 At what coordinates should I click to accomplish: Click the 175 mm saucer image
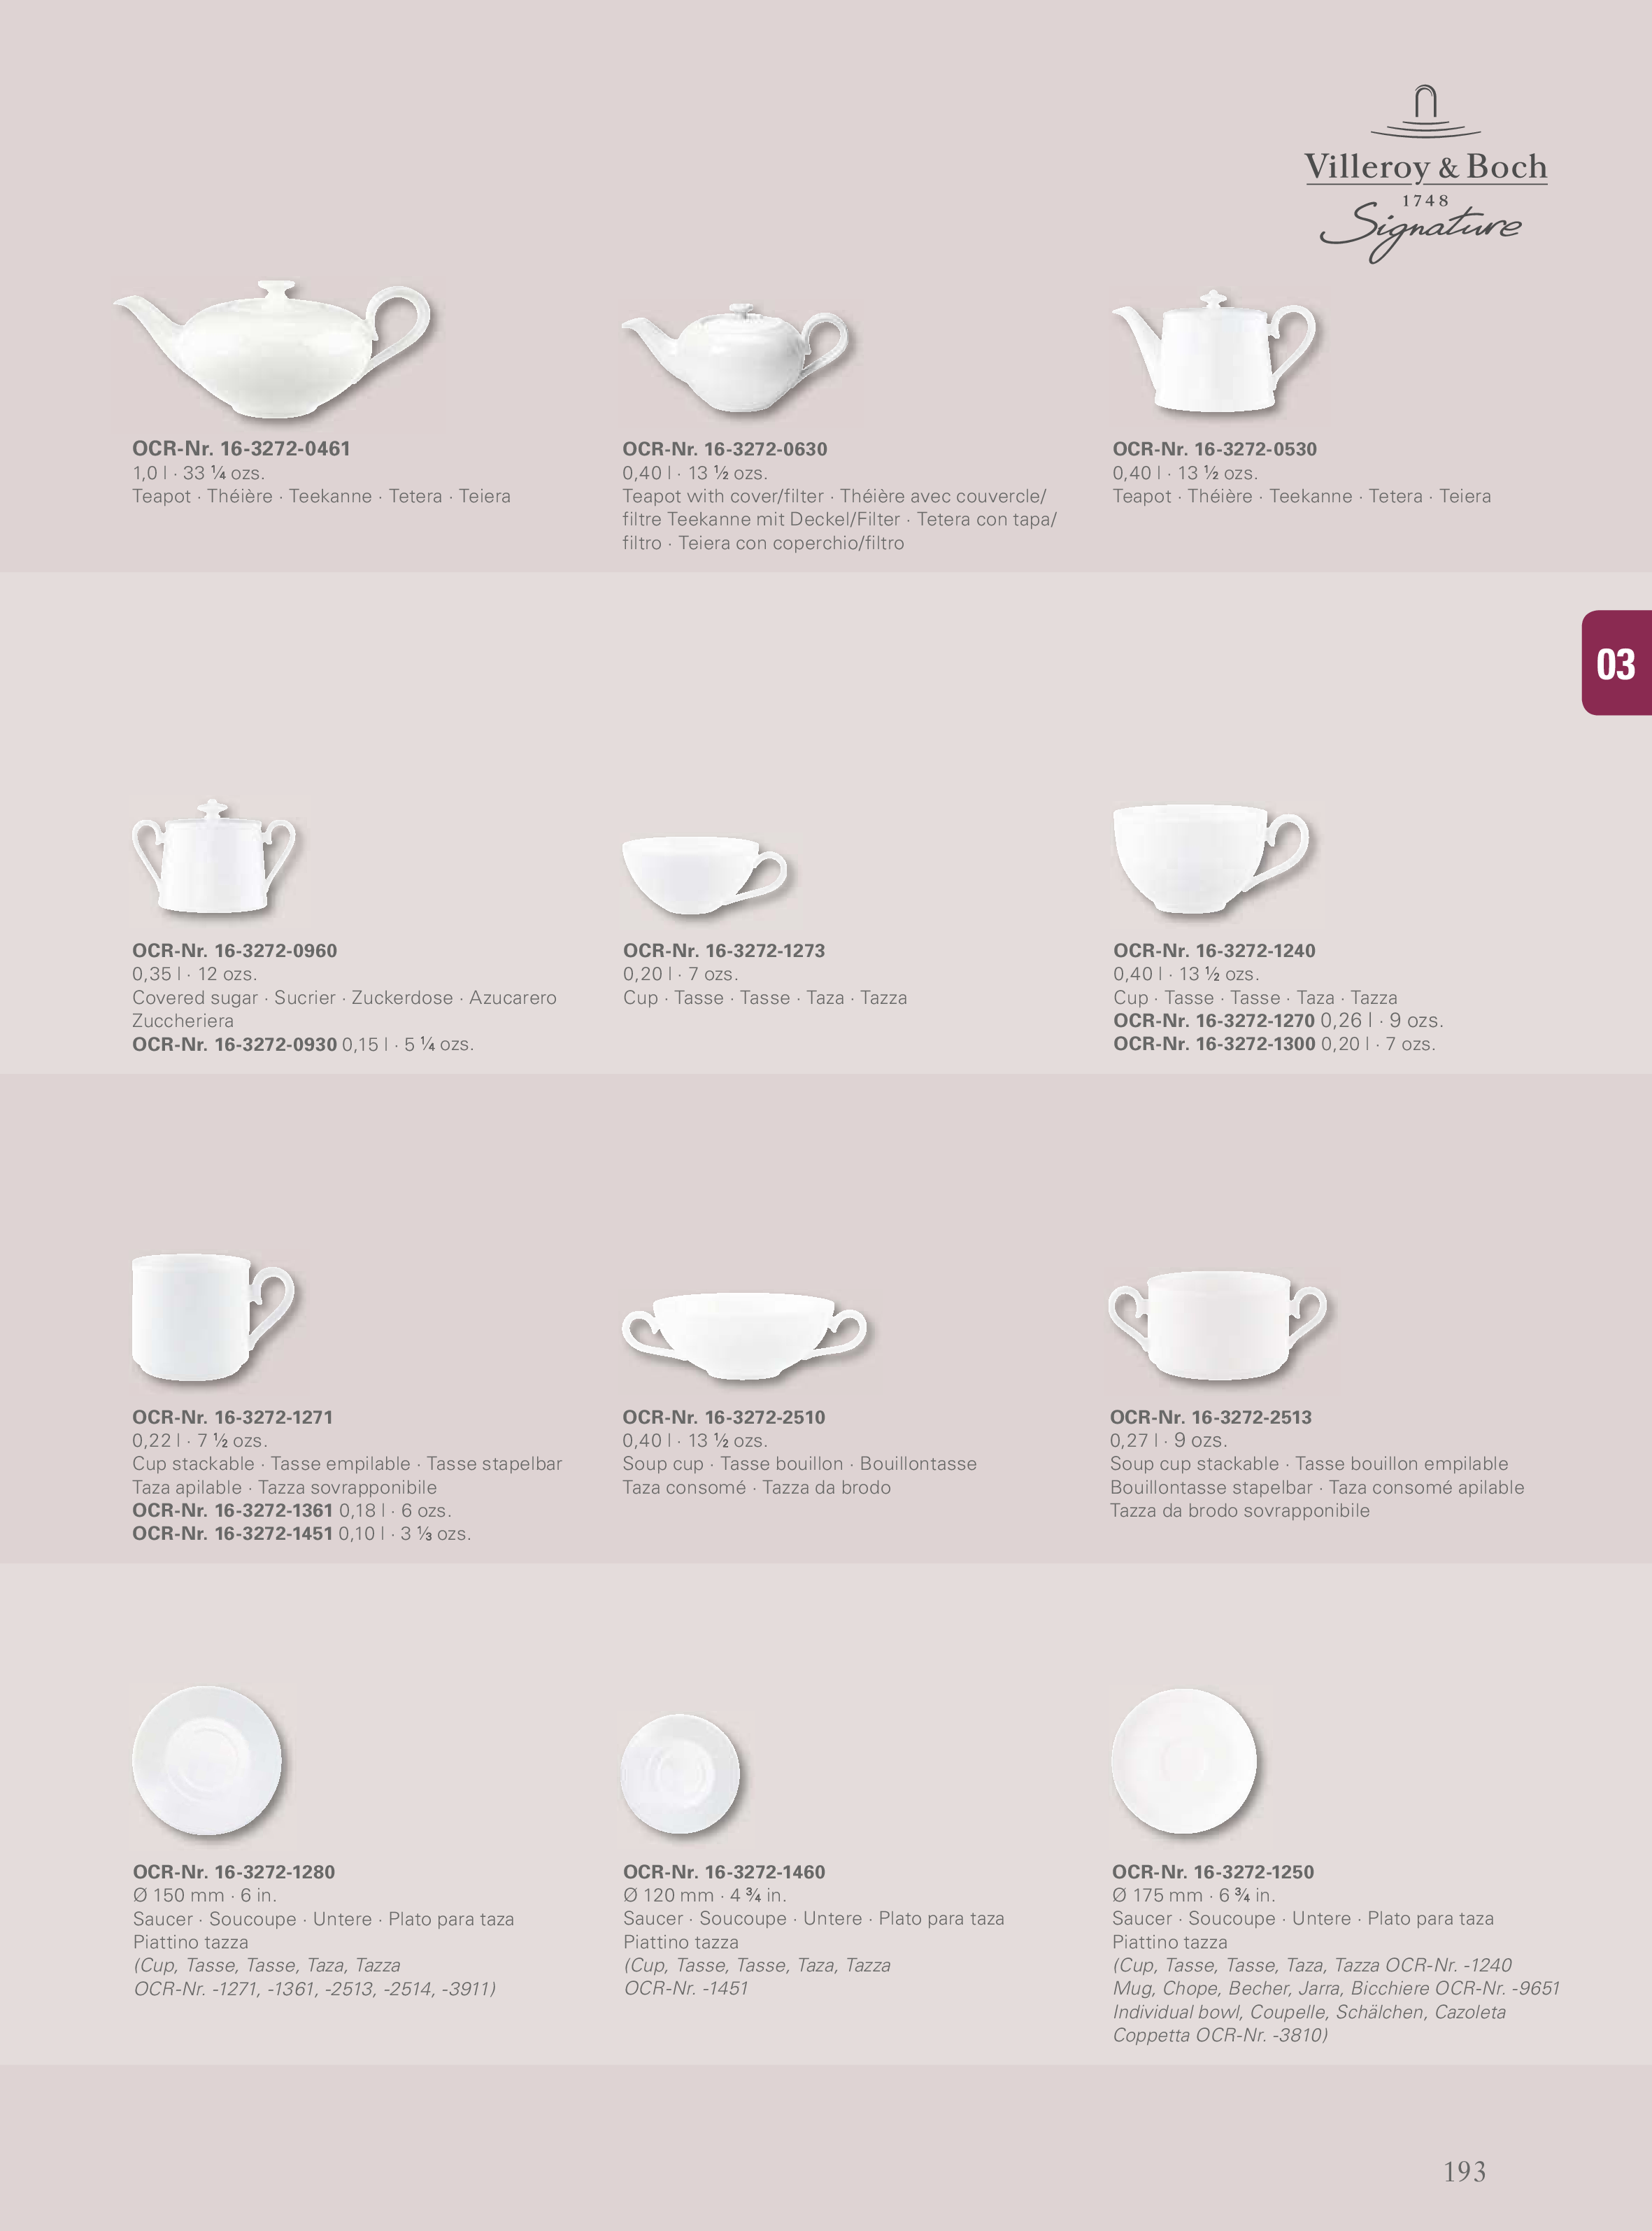coord(1185,1763)
